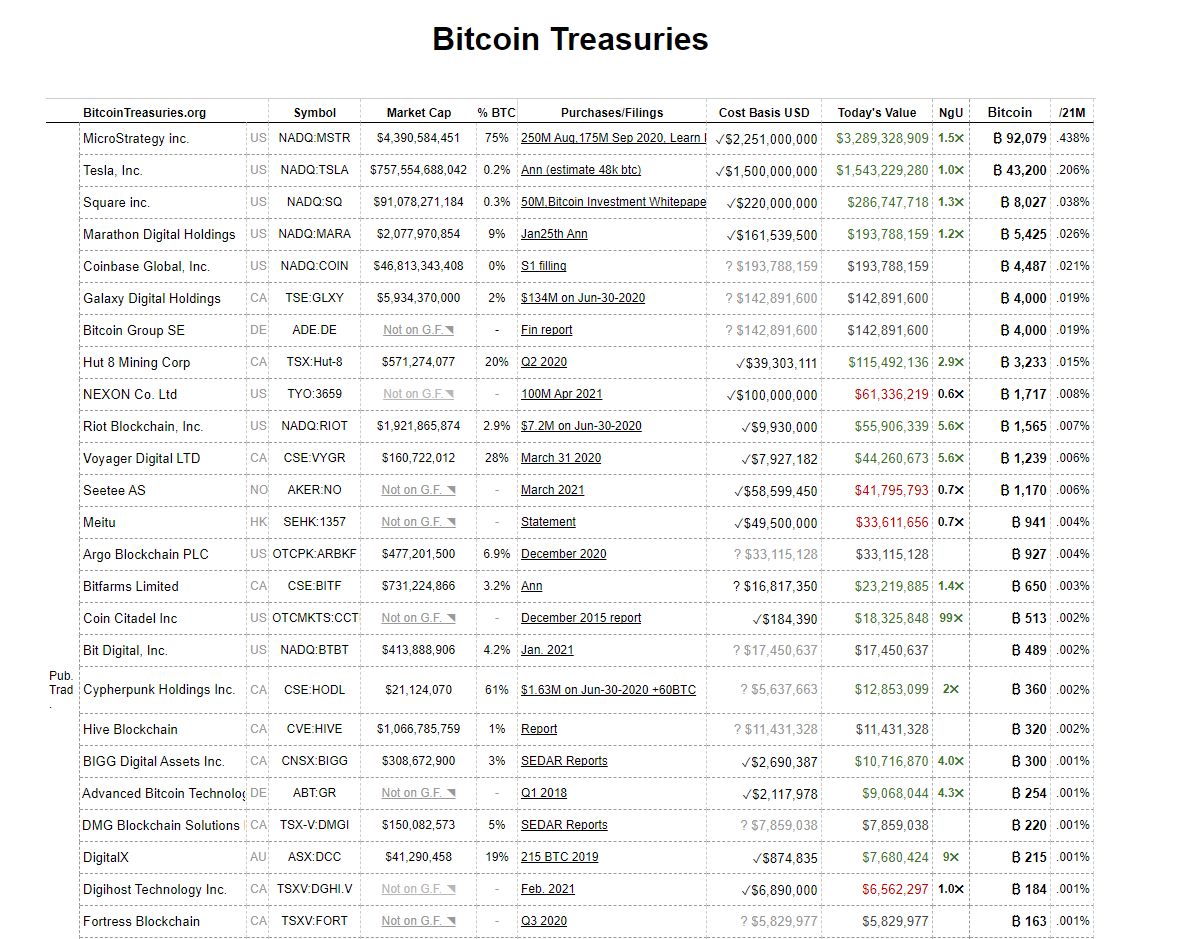Click the NgU column header
This screenshot has height=939, width=1182.
point(950,113)
